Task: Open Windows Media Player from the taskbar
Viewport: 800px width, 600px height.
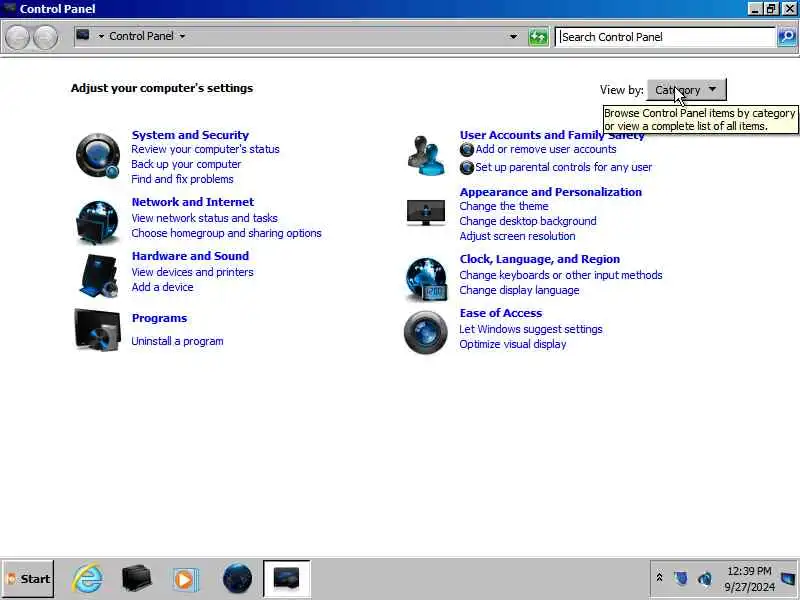Action: coord(184,579)
